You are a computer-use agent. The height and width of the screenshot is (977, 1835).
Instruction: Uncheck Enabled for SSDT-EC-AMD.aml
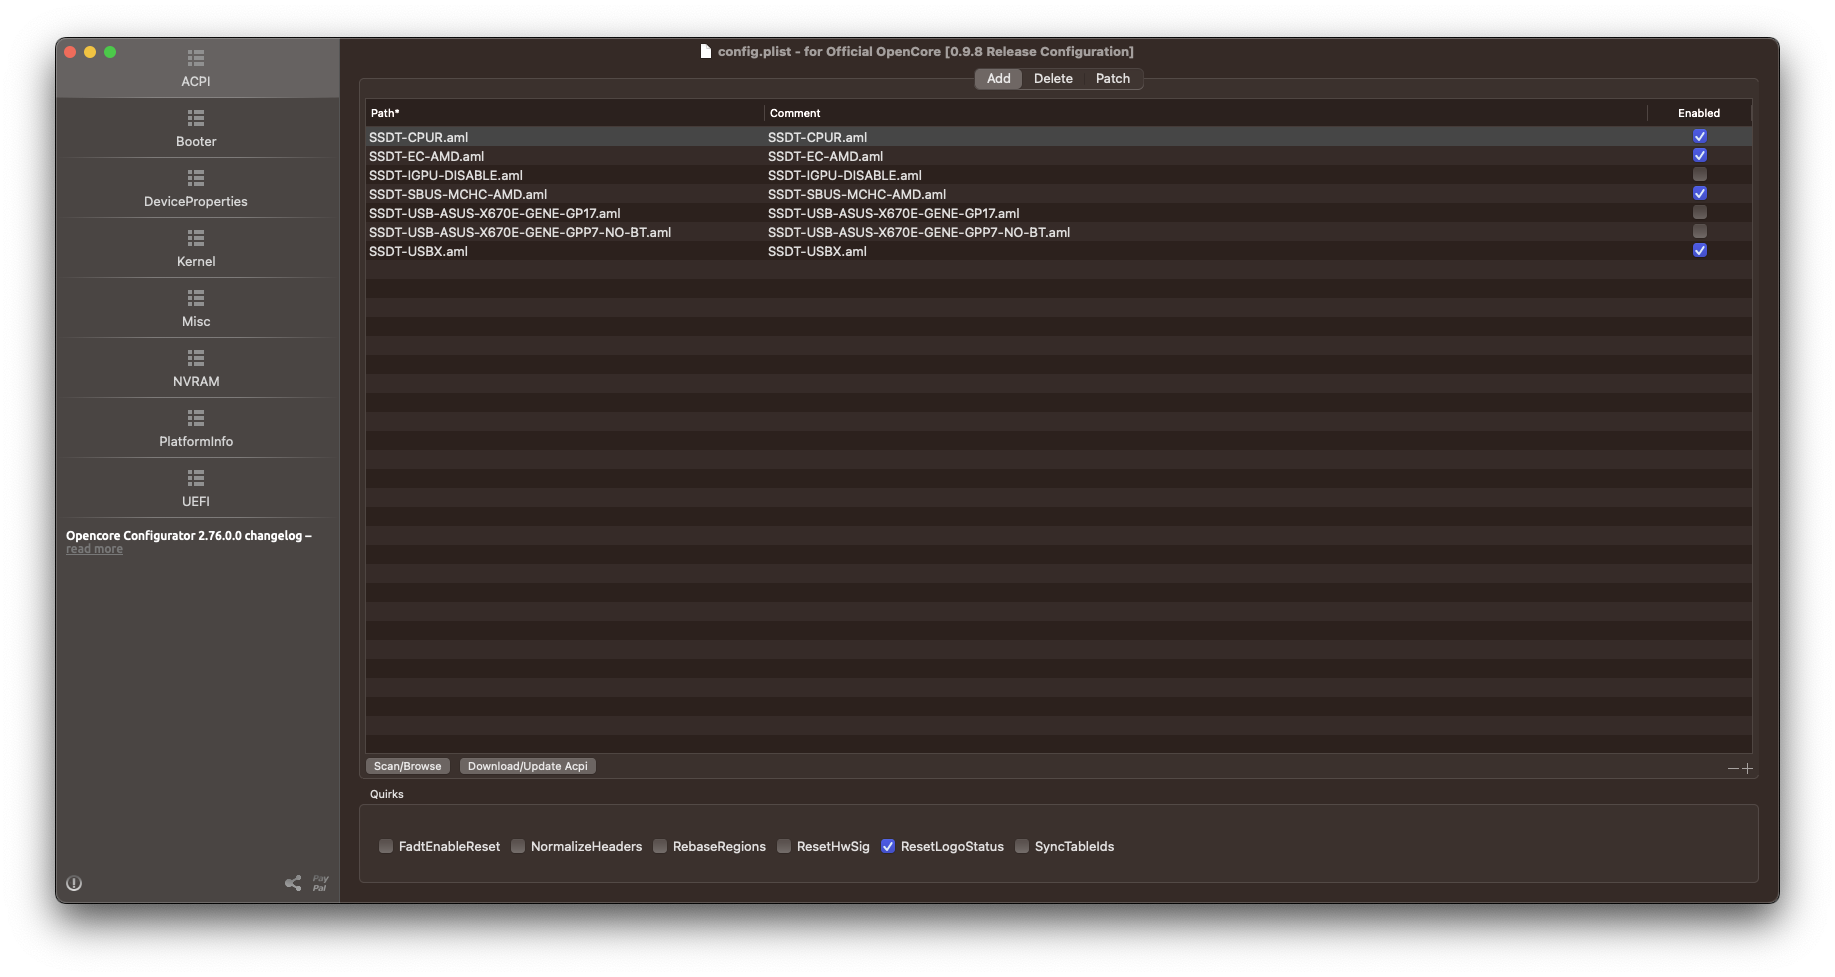[x=1700, y=155]
